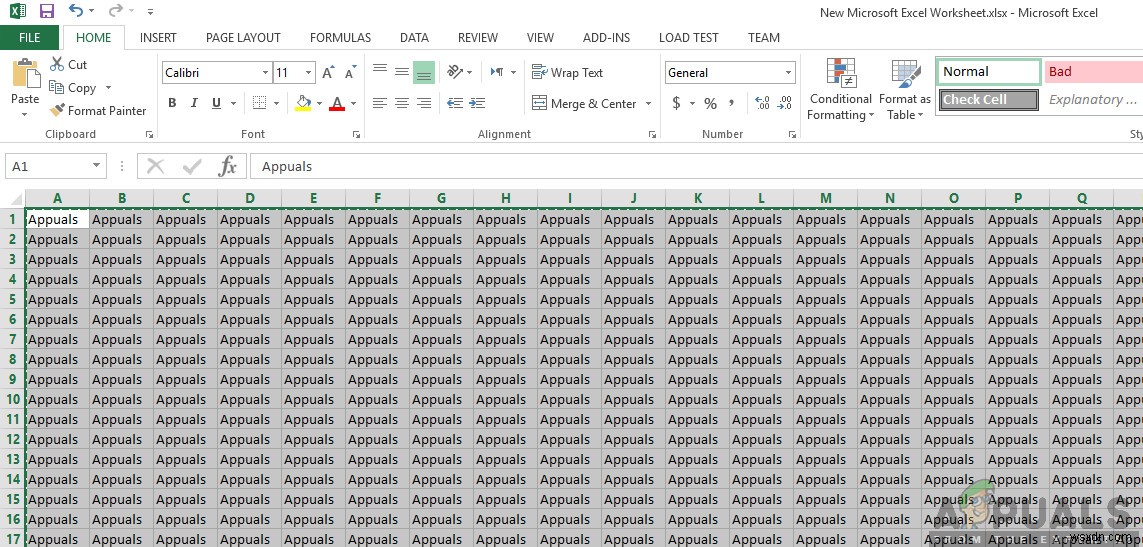Enable Wrap Text
The image size is (1143, 547).
pyautogui.click(x=567, y=72)
